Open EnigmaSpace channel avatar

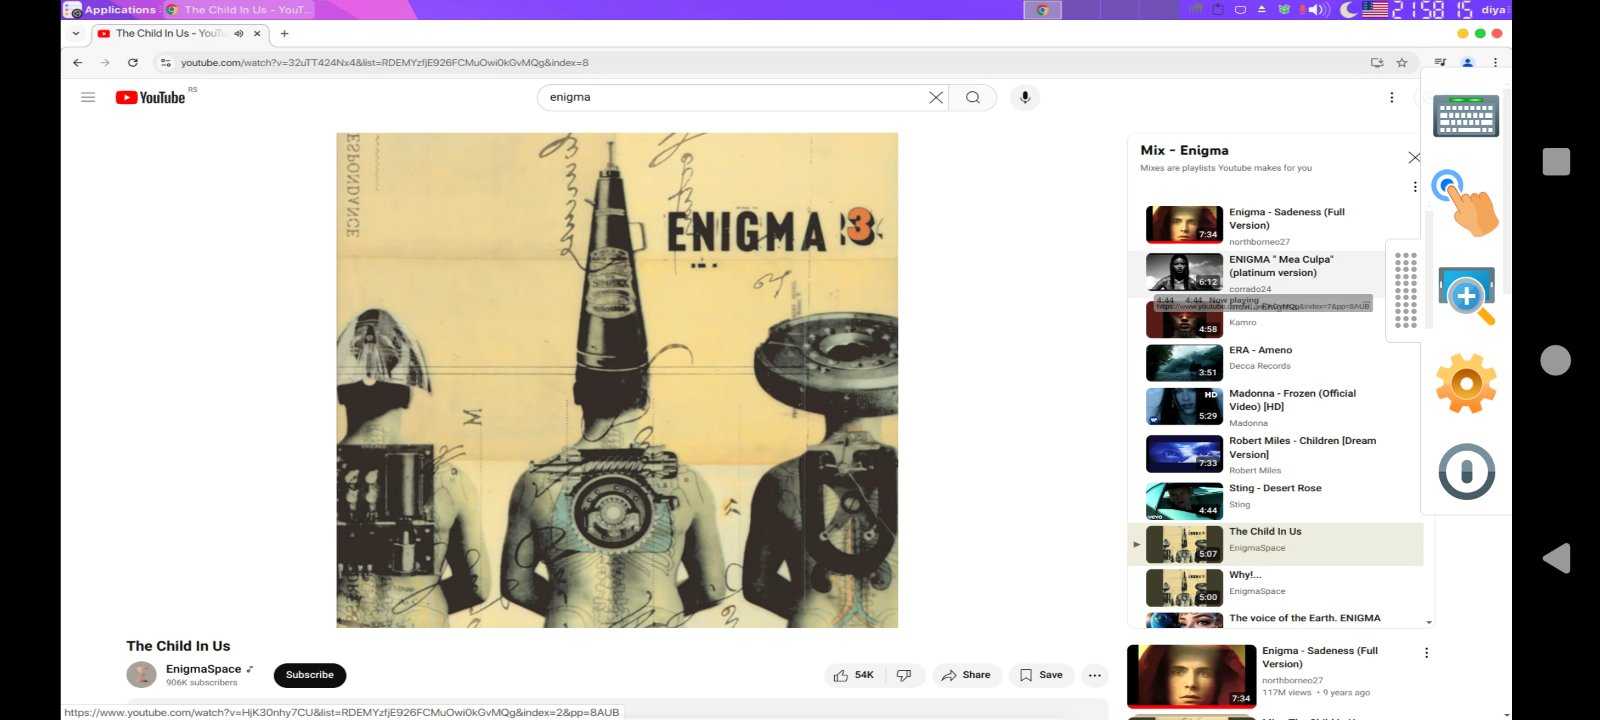pos(141,675)
